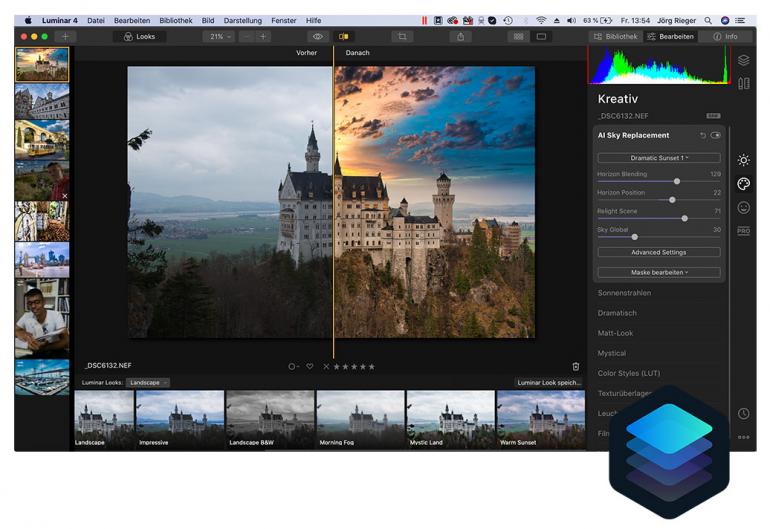
Task: Adjust the Horizon Position slider handle
Action: 672,200
